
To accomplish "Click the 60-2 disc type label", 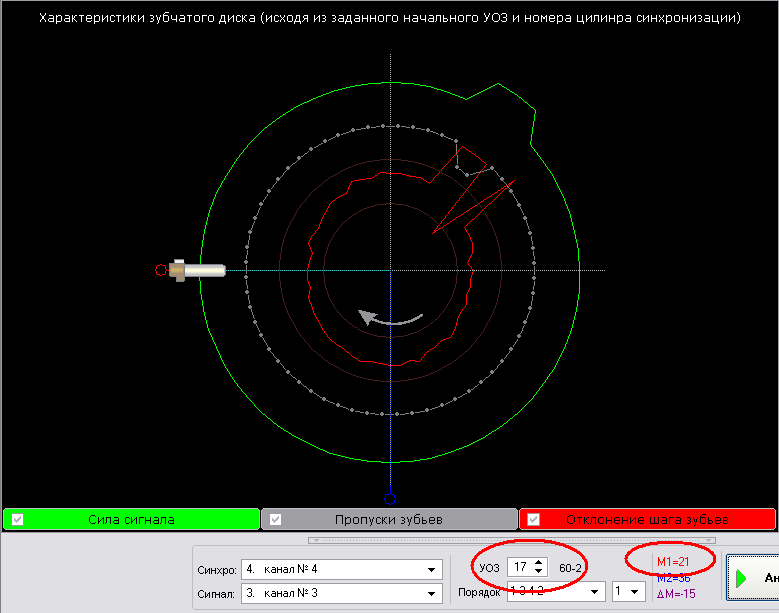I will pos(570,568).
